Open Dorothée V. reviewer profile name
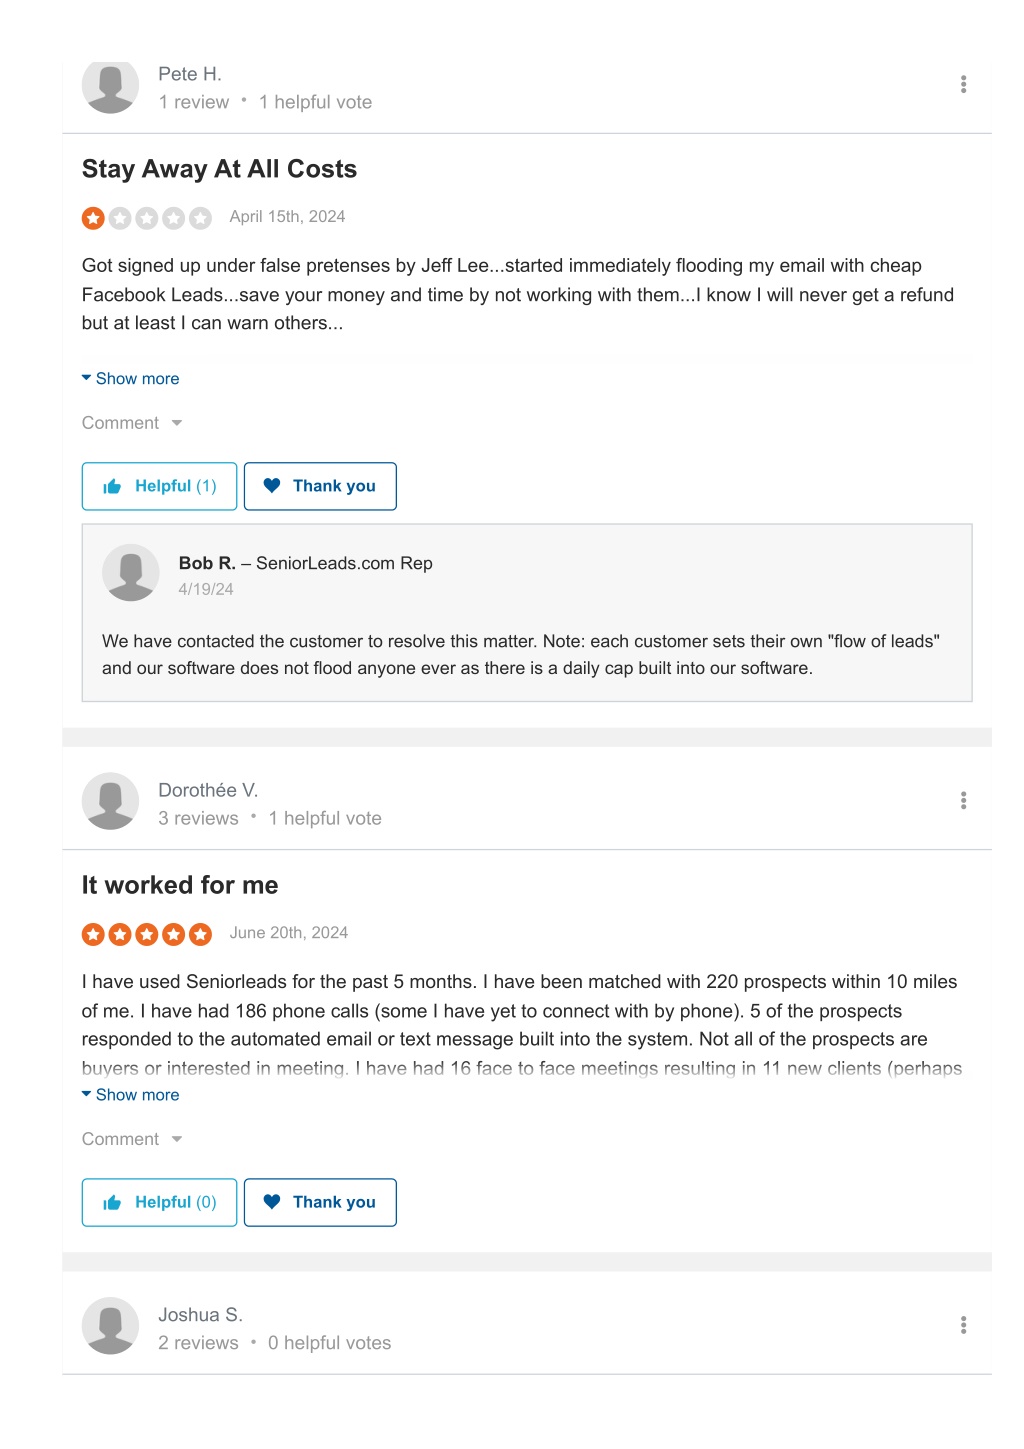Image resolution: width=1024 pixels, height=1449 pixels. (x=208, y=790)
